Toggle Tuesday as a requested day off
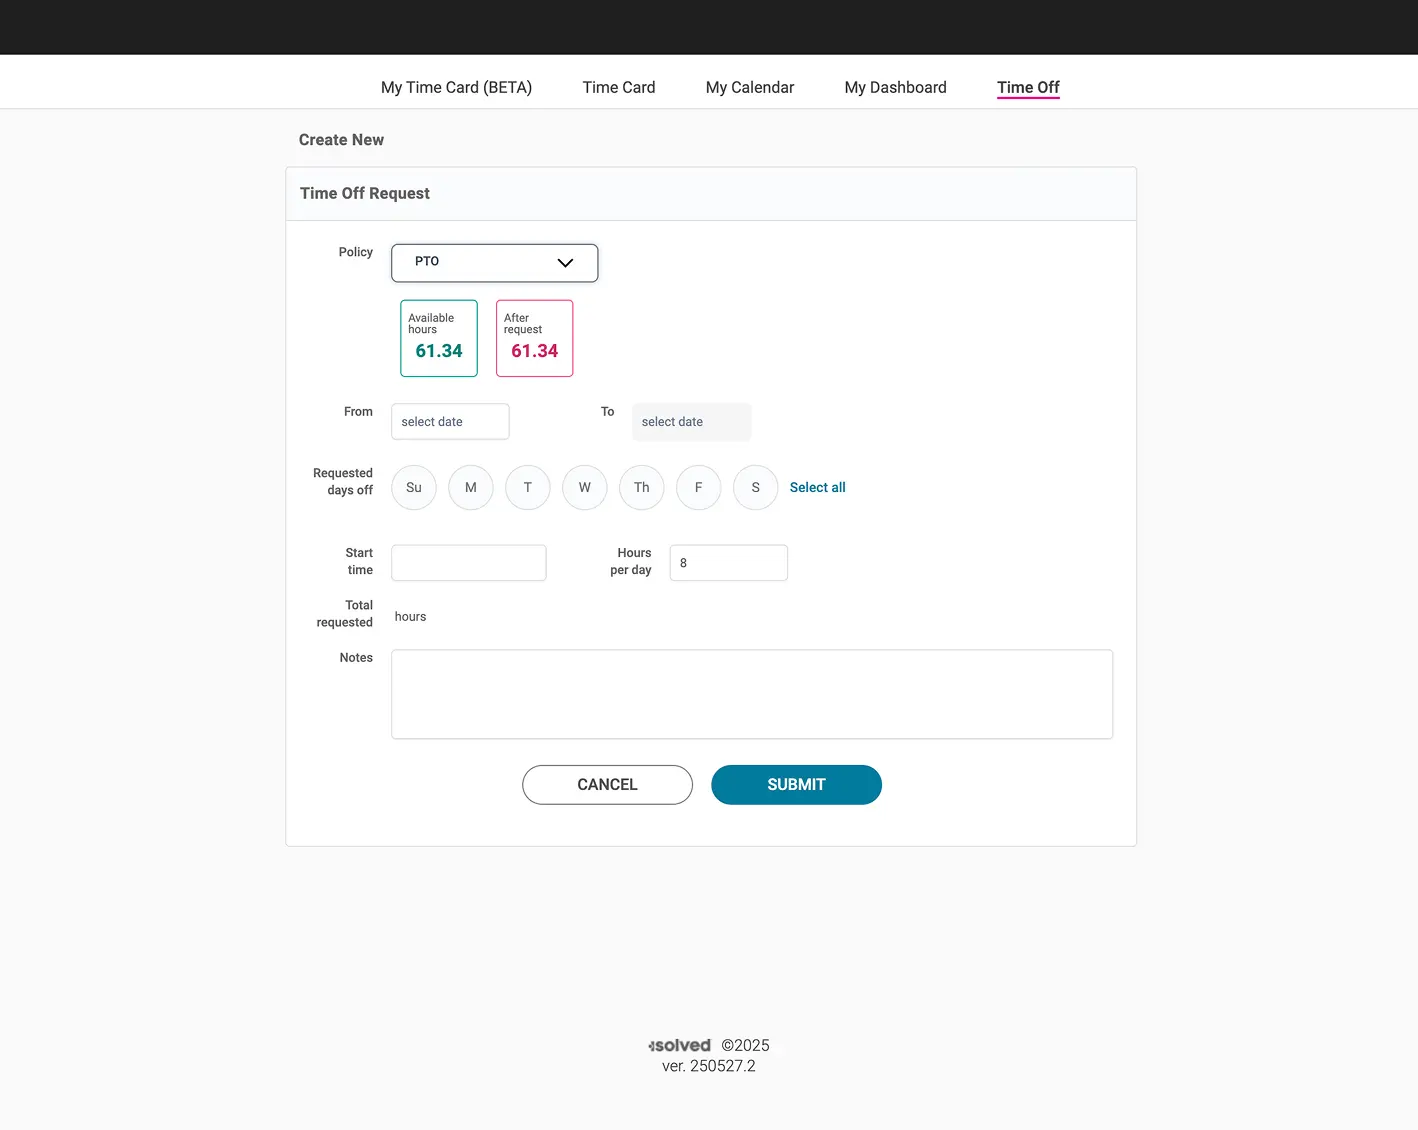The width and height of the screenshot is (1418, 1130). coord(527,487)
